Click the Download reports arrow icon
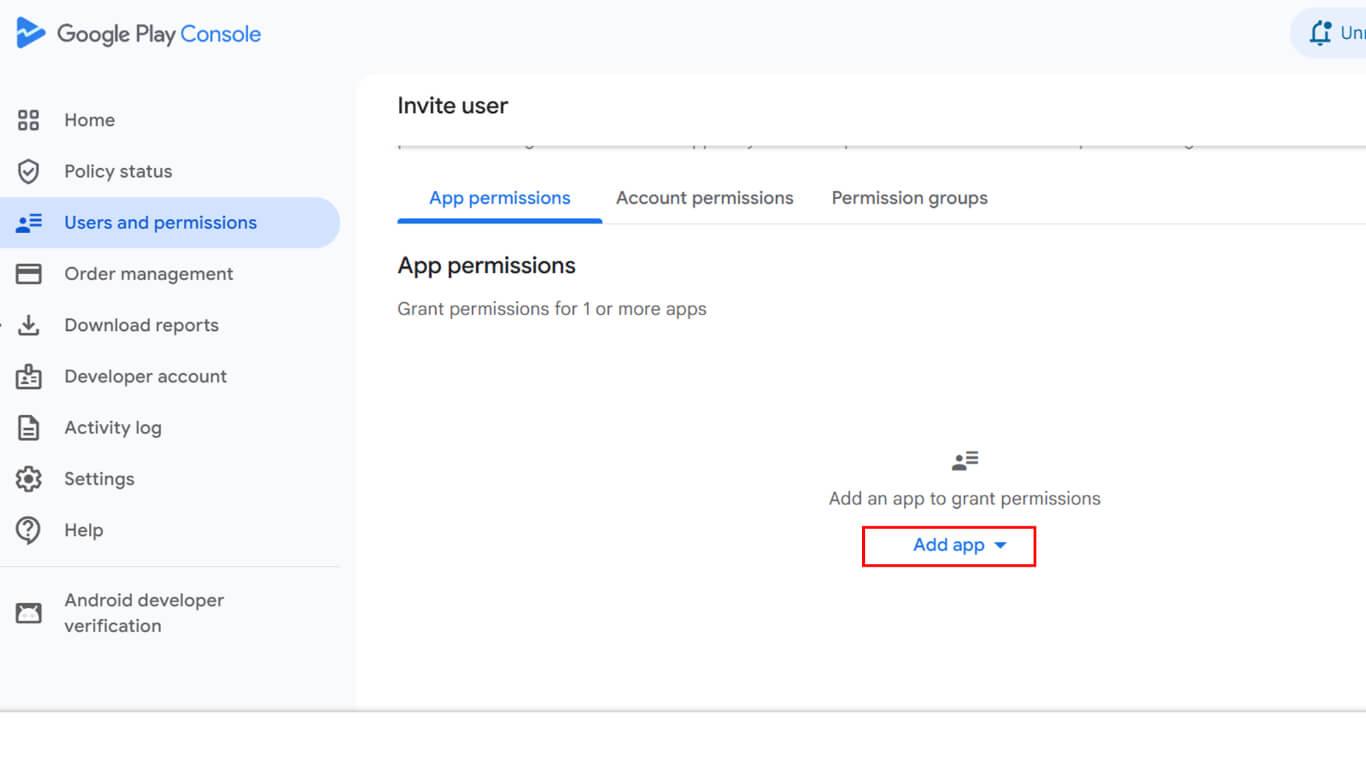Viewport: 1366px width, 769px height. click(29, 325)
